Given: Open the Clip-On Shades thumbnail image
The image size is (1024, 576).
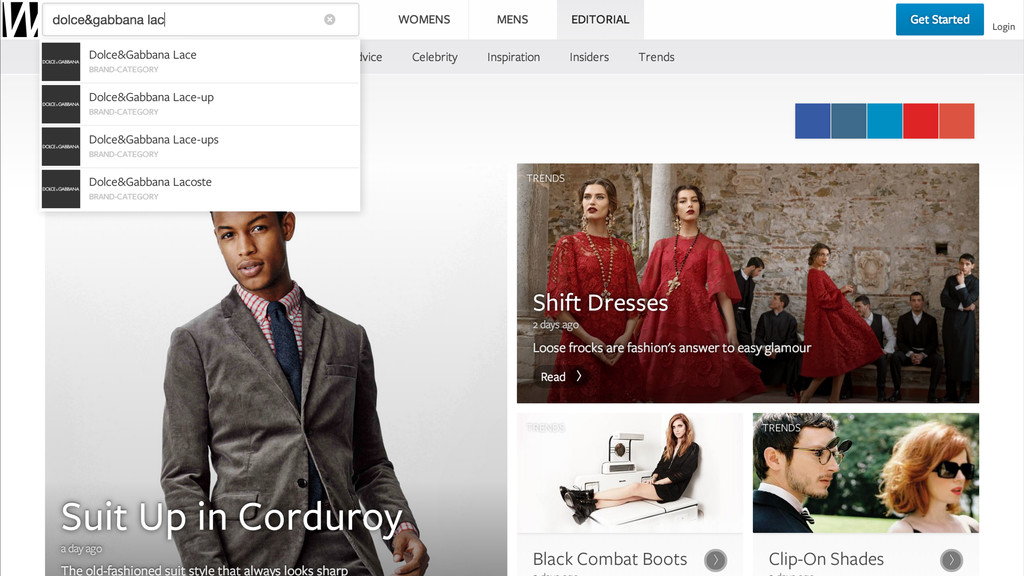Looking at the screenshot, I should 865,473.
